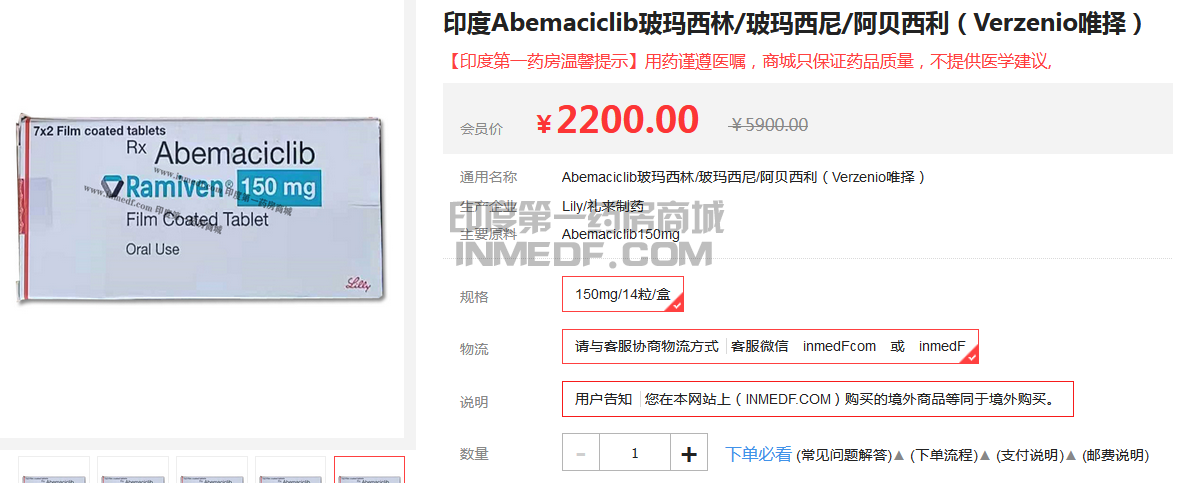The image size is (1179, 483).
Task: Select the first product thumbnail
Action: click(53, 469)
